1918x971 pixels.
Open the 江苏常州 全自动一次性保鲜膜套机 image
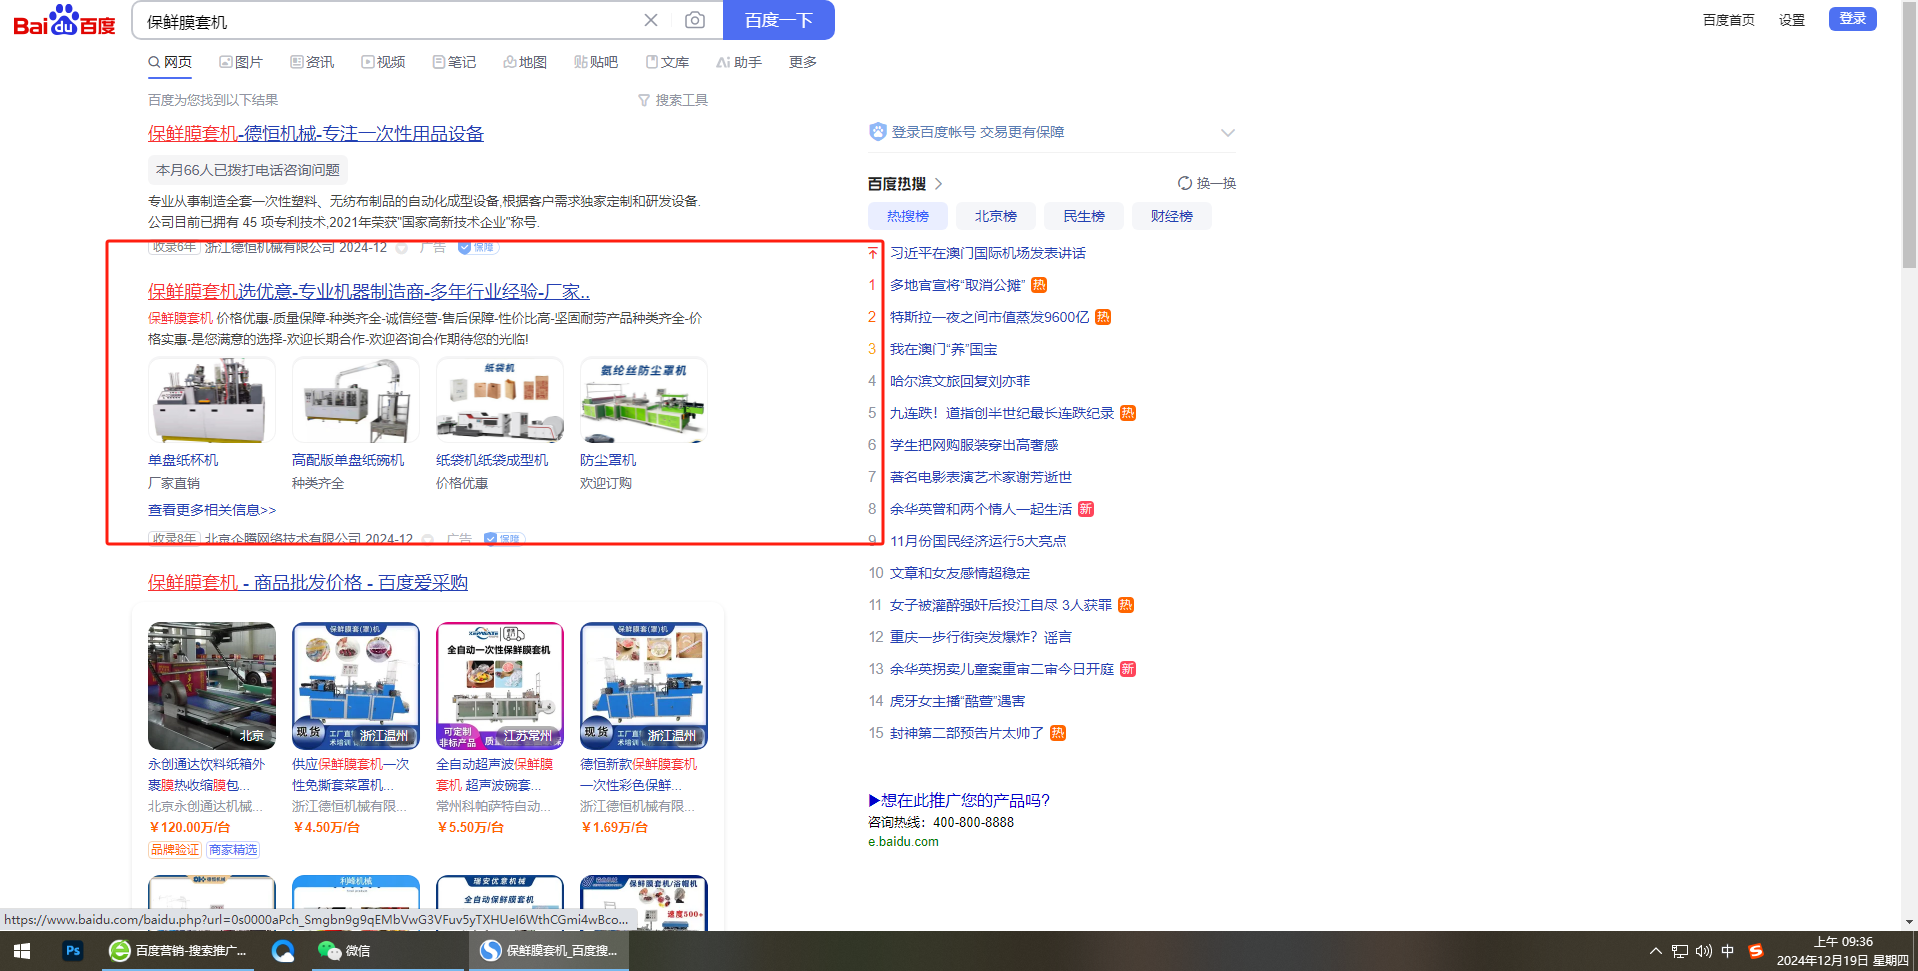pyautogui.click(x=500, y=686)
